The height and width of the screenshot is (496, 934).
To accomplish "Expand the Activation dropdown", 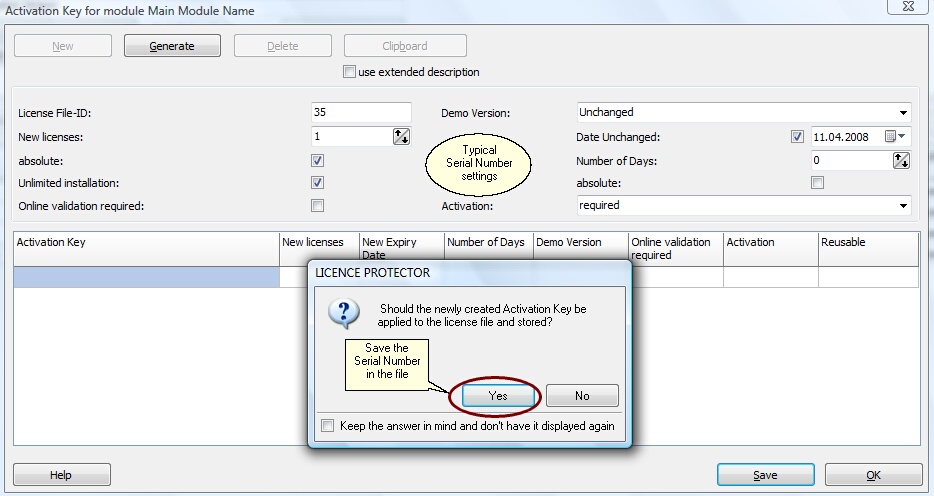I will coord(903,206).
